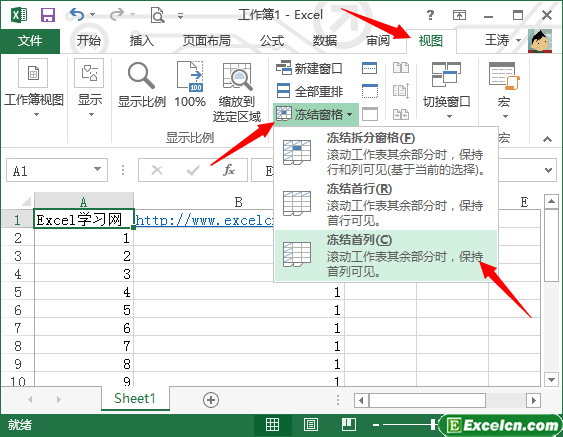Image resolution: width=563 pixels, height=437 pixels.
Task: Click Reset Window Position icon
Action: coord(401,114)
